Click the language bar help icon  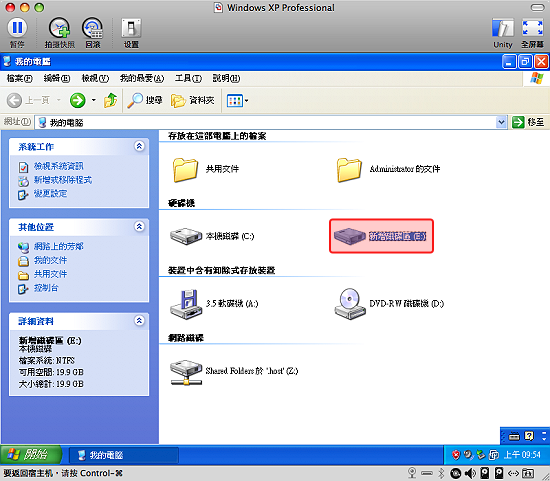click(x=529, y=436)
